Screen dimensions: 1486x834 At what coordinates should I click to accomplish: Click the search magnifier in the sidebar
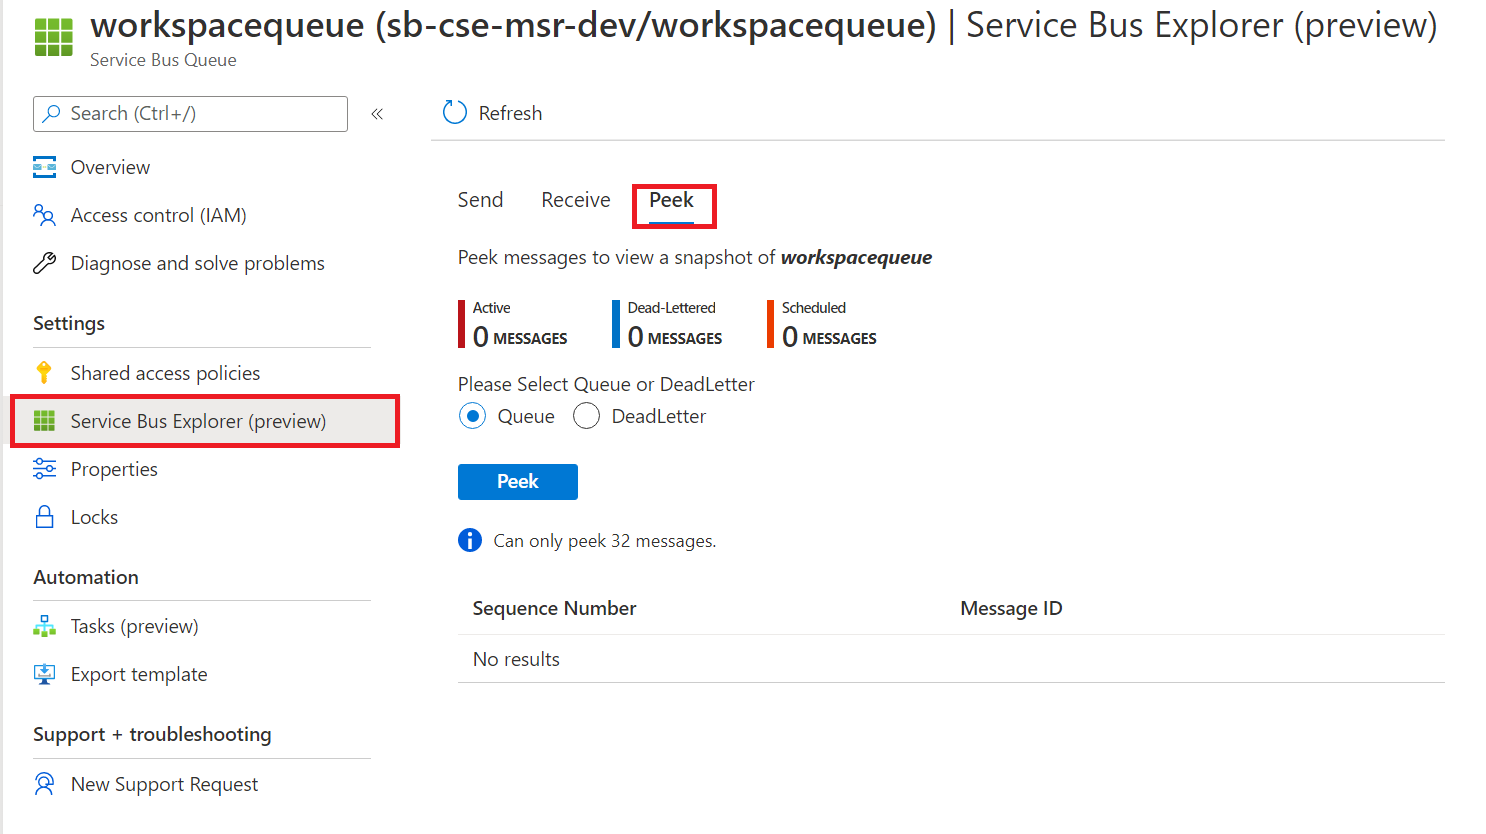click(x=51, y=113)
